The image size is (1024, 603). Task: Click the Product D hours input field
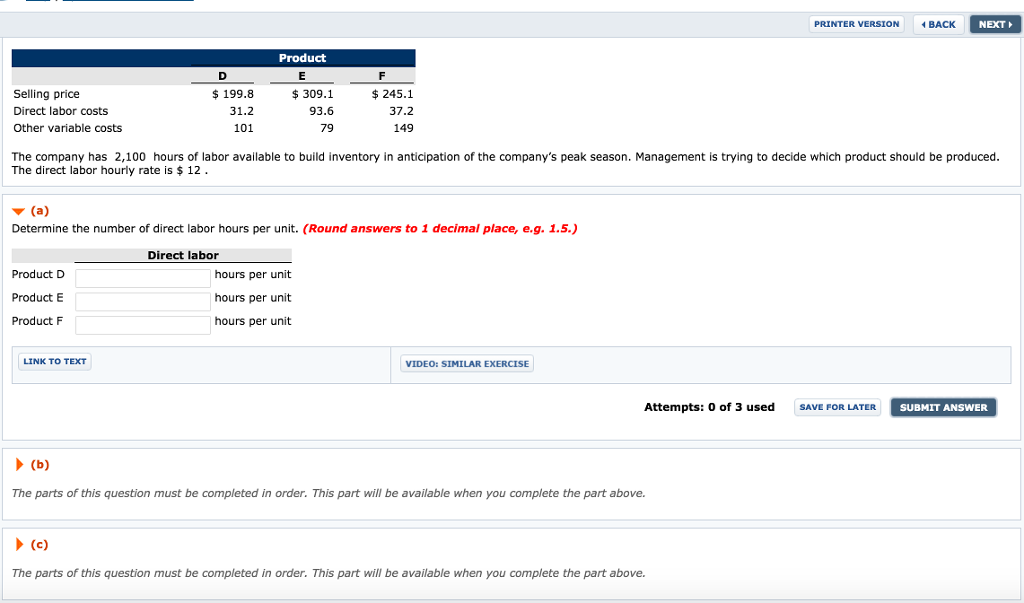142,277
